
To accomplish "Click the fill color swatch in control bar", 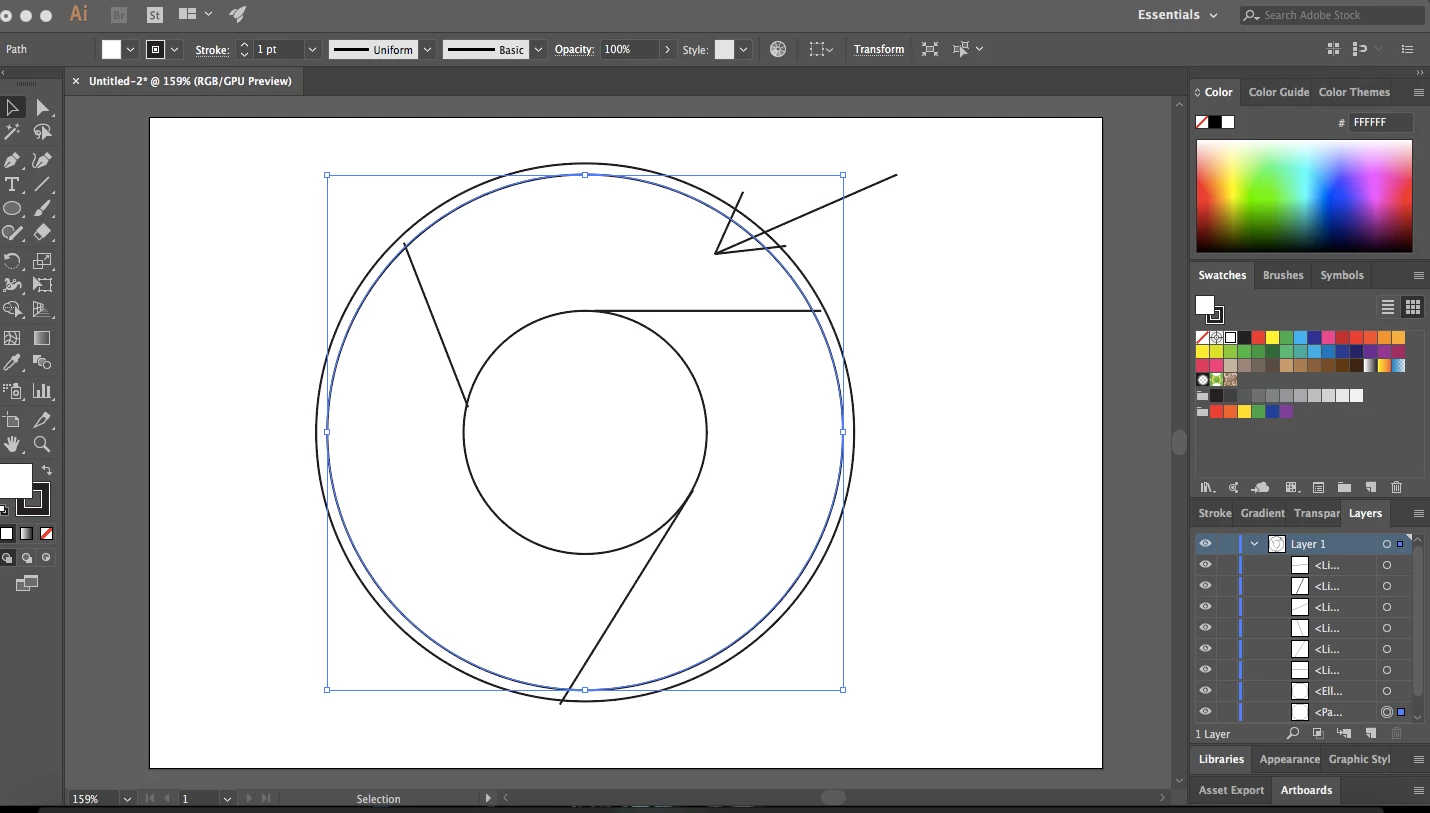I will (111, 49).
